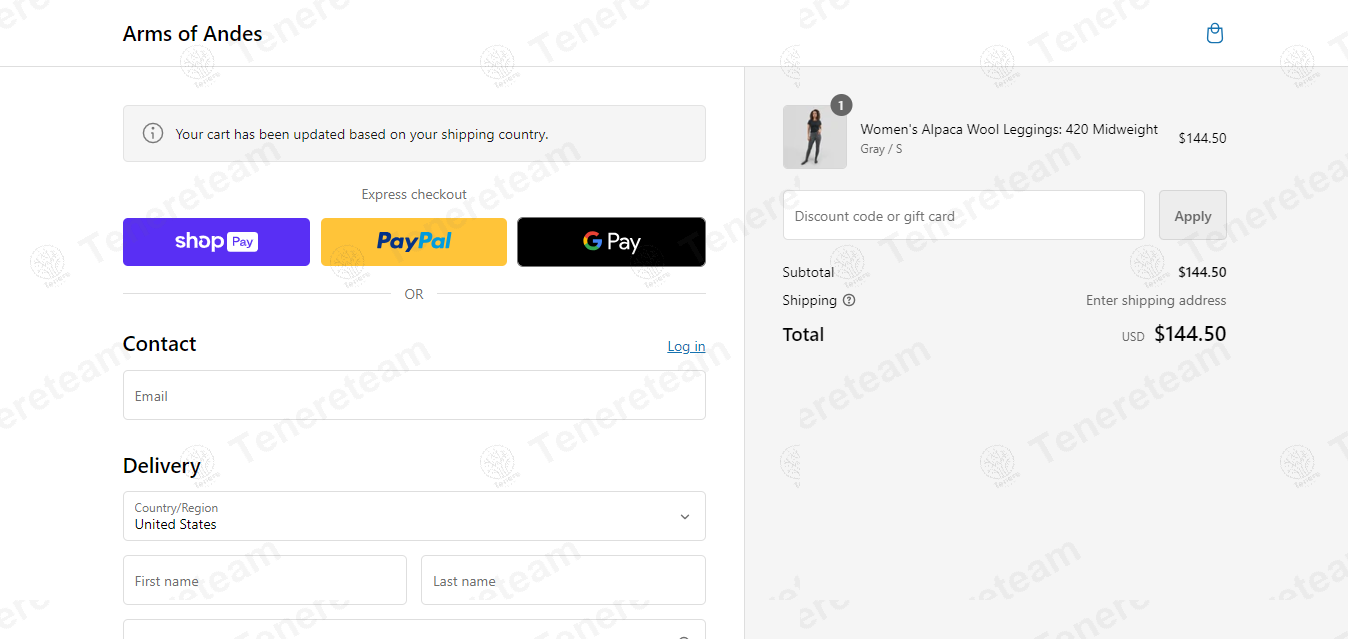Select the Last name field
The width and height of the screenshot is (1348, 639).
(563, 580)
